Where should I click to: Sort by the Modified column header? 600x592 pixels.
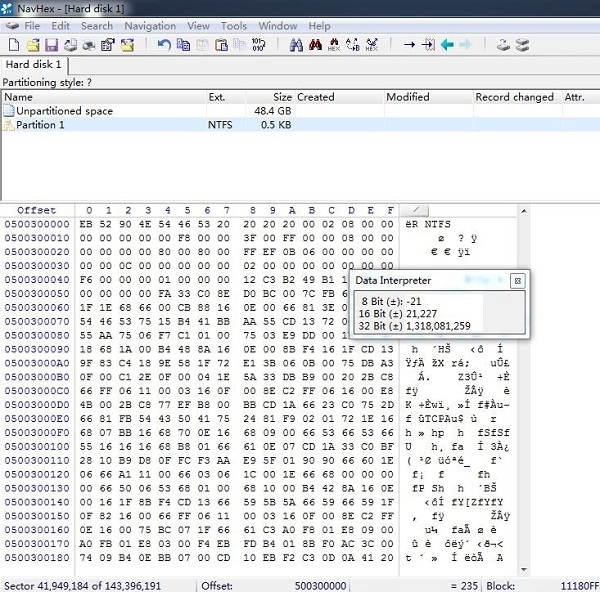[428, 97]
